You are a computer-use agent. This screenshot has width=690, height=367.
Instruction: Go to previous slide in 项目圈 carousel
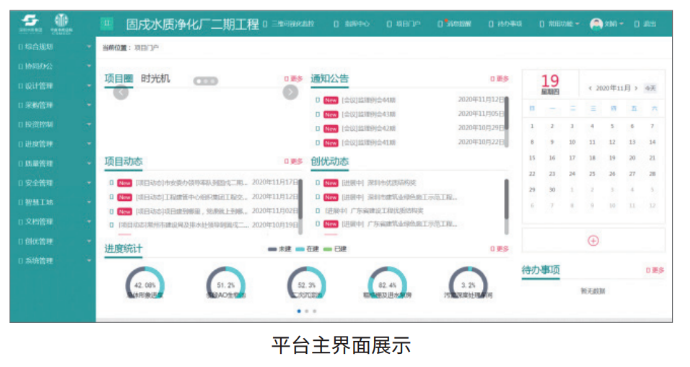[x=121, y=92]
